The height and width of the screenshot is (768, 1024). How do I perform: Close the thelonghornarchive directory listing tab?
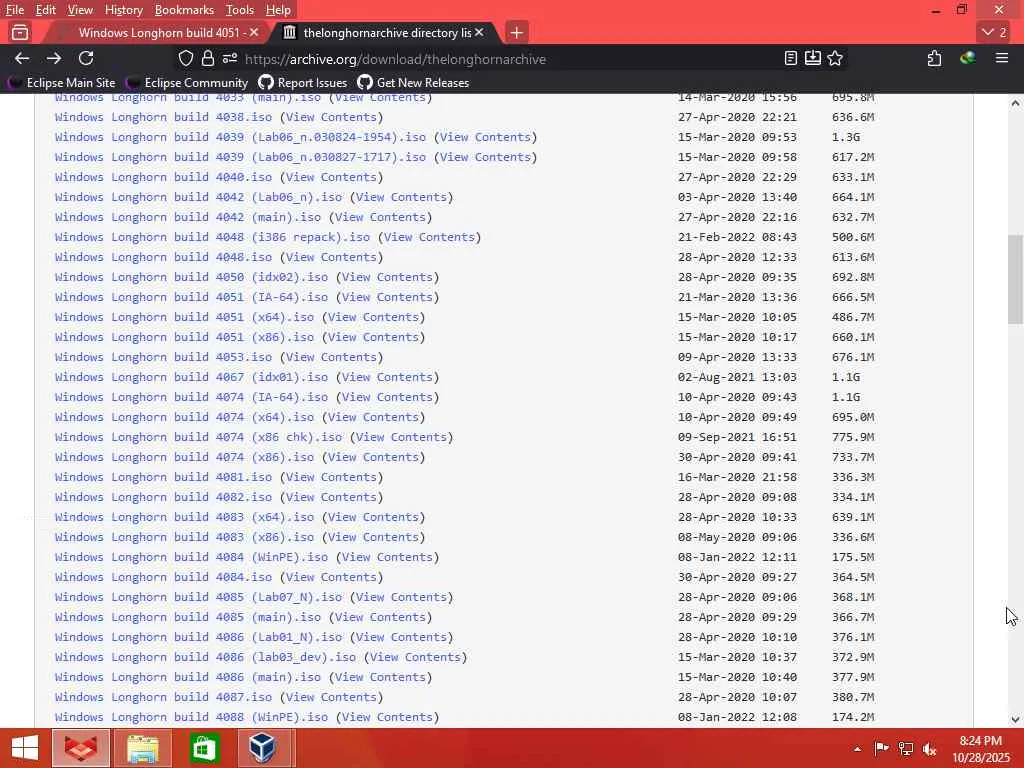(x=479, y=32)
